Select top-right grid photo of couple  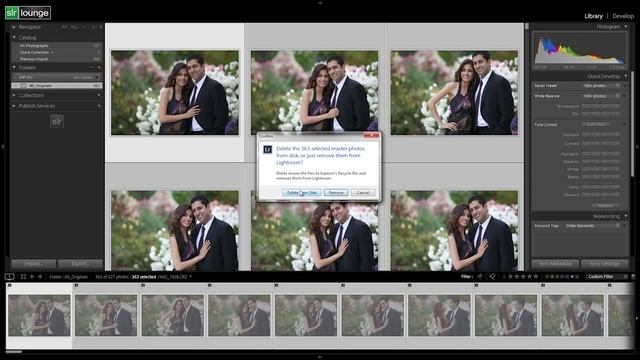click(x=454, y=93)
